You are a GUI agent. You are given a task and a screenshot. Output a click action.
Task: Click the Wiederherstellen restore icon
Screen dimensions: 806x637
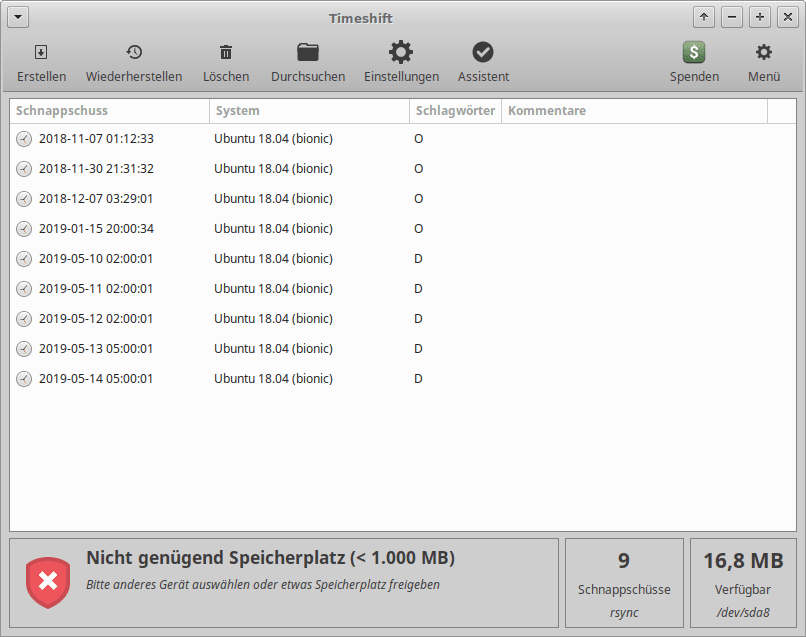134,52
